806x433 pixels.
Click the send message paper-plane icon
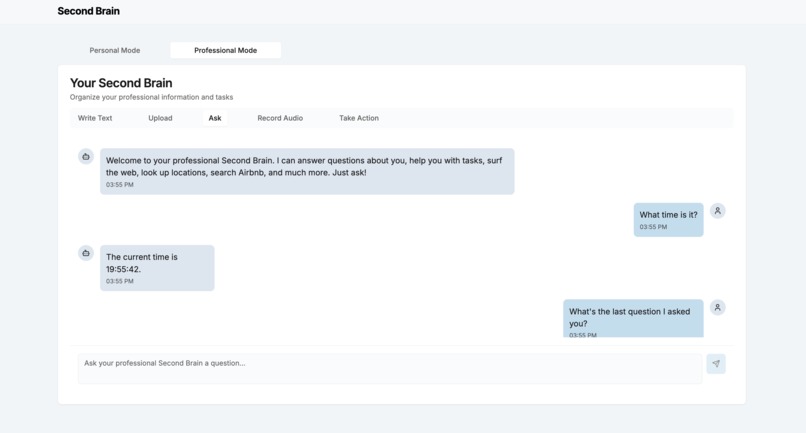click(x=716, y=364)
